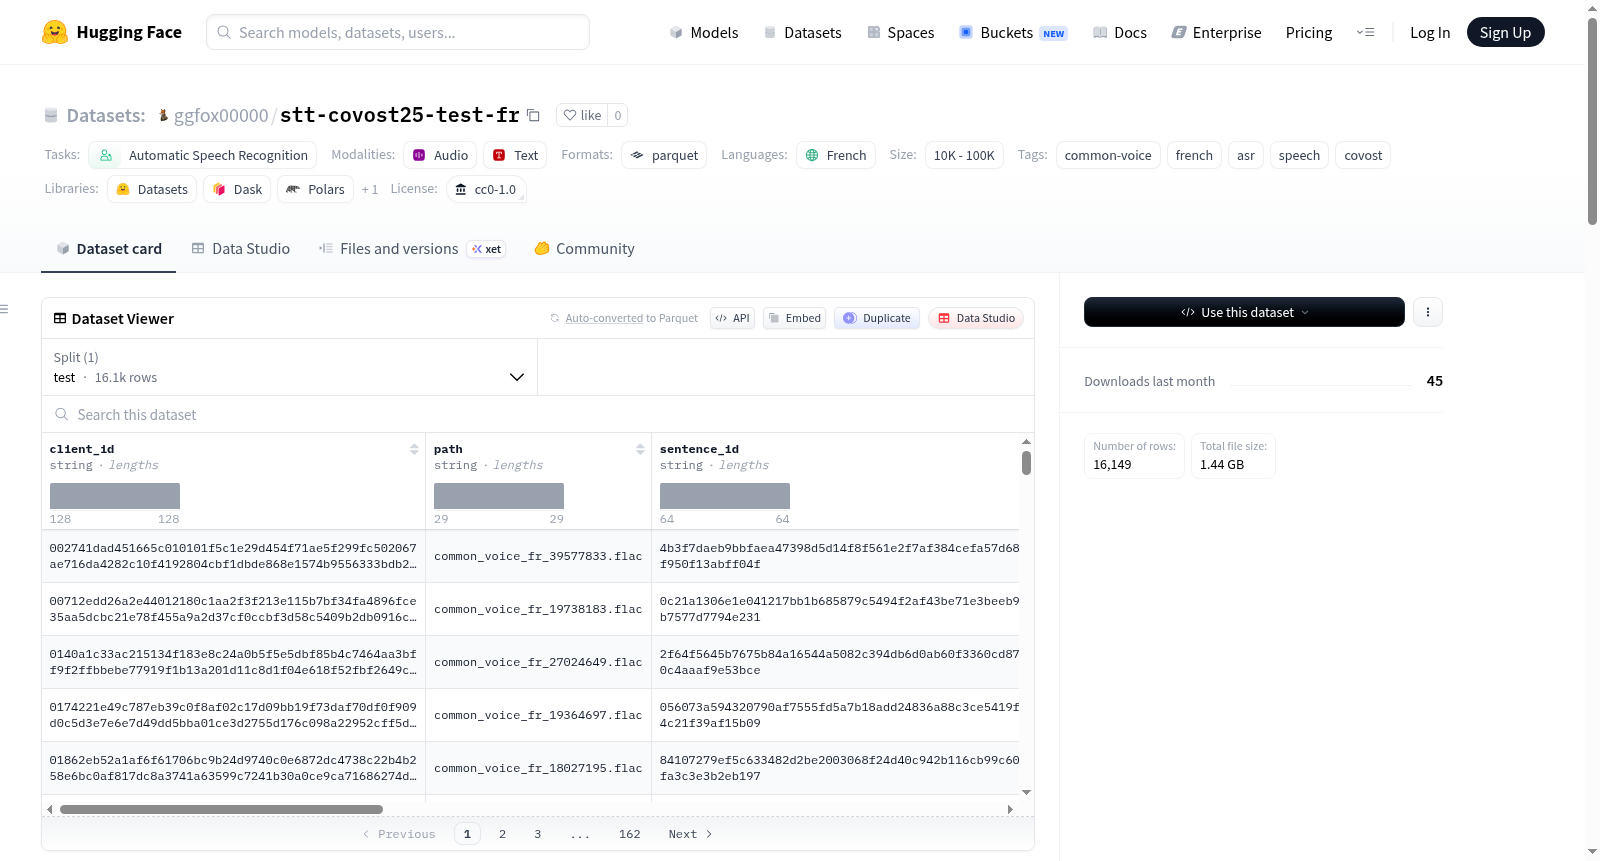Select the asr tag
The height and width of the screenshot is (861, 1600).
[1246, 155]
